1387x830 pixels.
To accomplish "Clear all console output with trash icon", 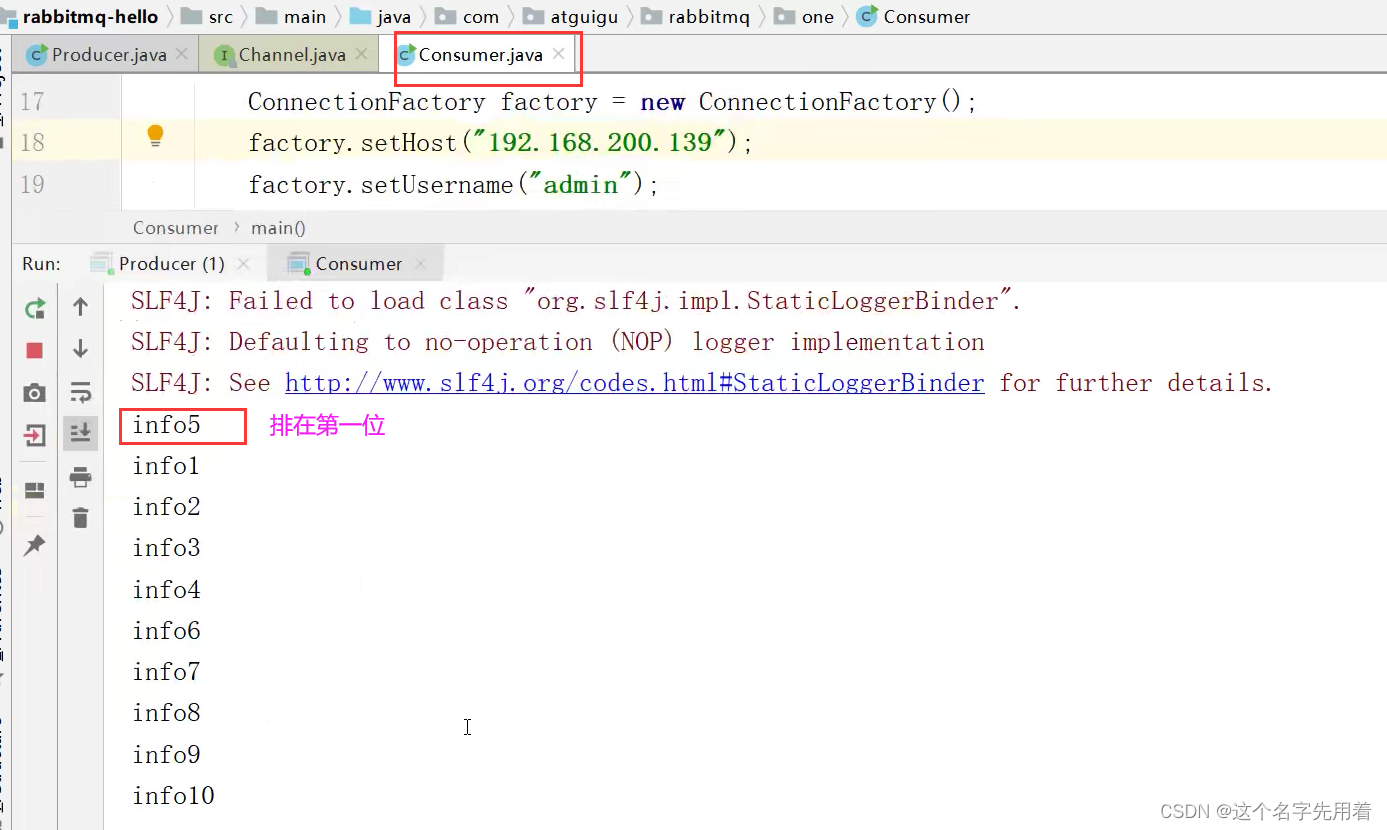I will (81, 517).
